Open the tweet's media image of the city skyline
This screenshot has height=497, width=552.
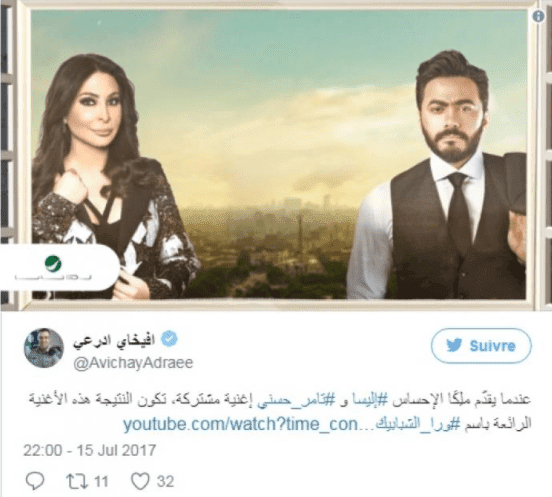[276, 155]
